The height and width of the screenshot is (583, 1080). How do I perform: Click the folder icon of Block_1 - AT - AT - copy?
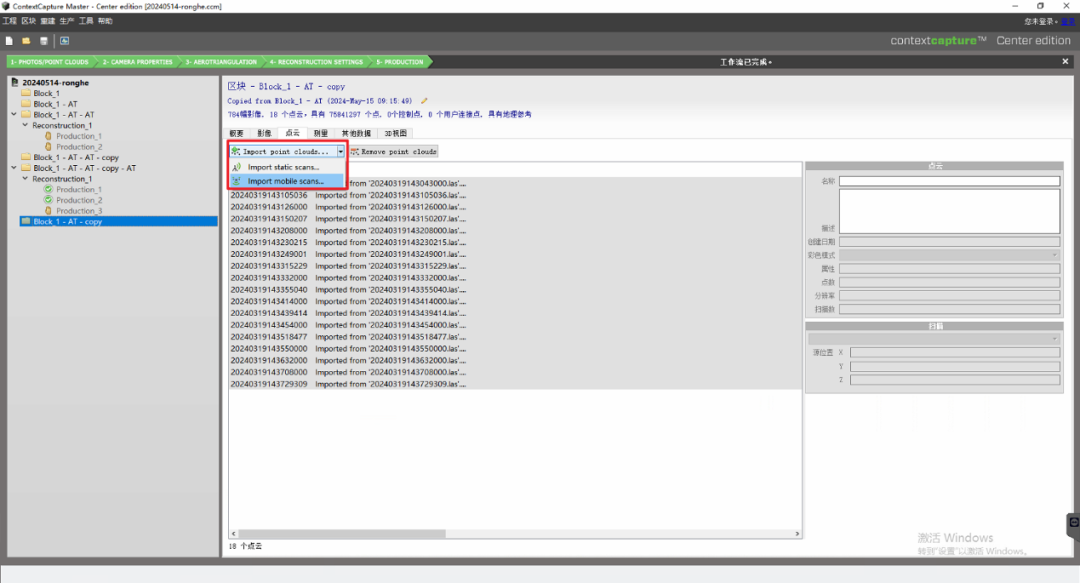point(26,157)
